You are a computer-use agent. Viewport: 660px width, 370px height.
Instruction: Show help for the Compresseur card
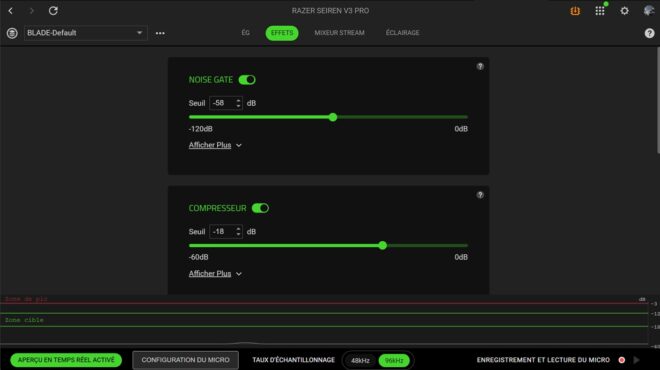pyautogui.click(x=480, y=195)
